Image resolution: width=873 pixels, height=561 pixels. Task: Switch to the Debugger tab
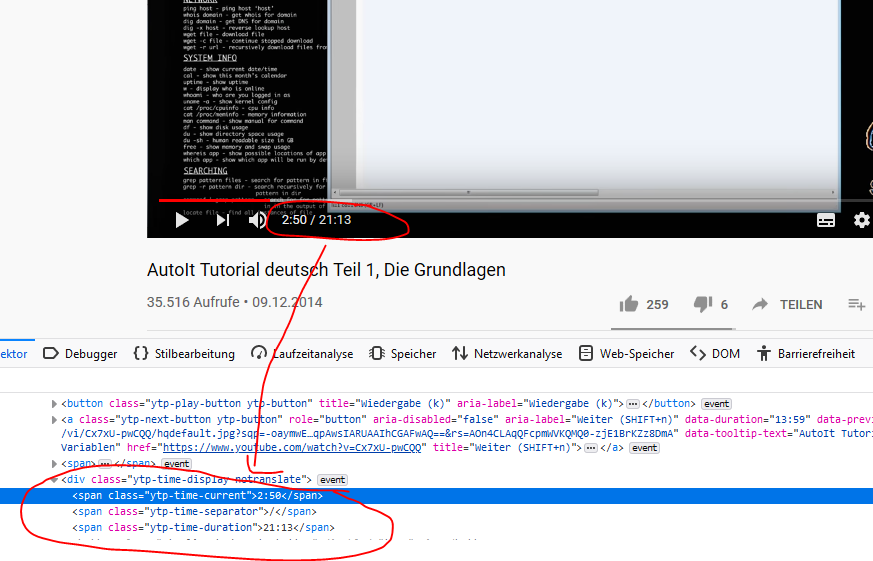(80, 353)
